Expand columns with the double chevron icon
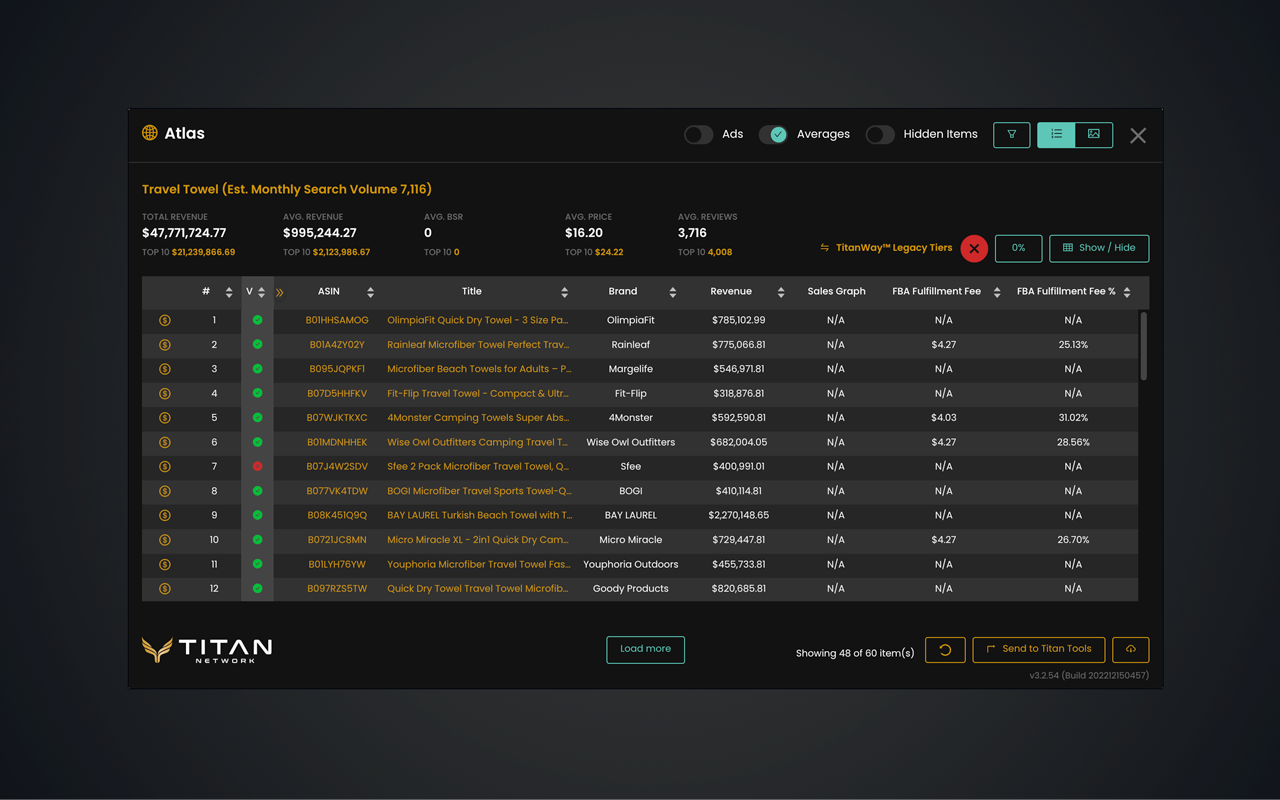Image resolution: width=1280 pixels, height=800 pixels. click(280, 292)
